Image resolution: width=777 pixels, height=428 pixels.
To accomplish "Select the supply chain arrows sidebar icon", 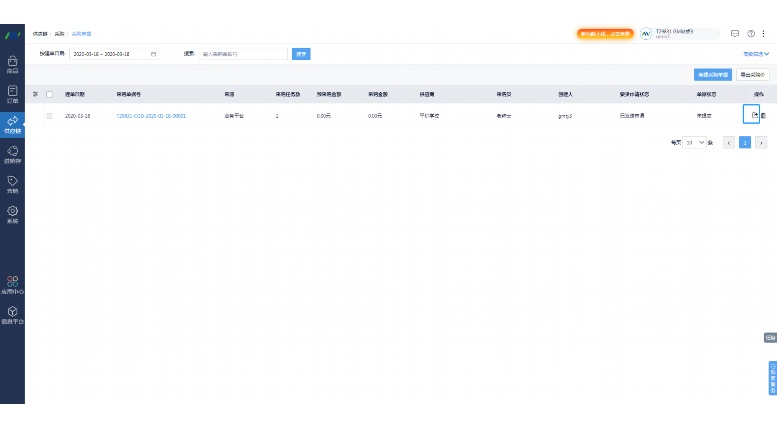I will pyautogui.click(x=12, y=124).
